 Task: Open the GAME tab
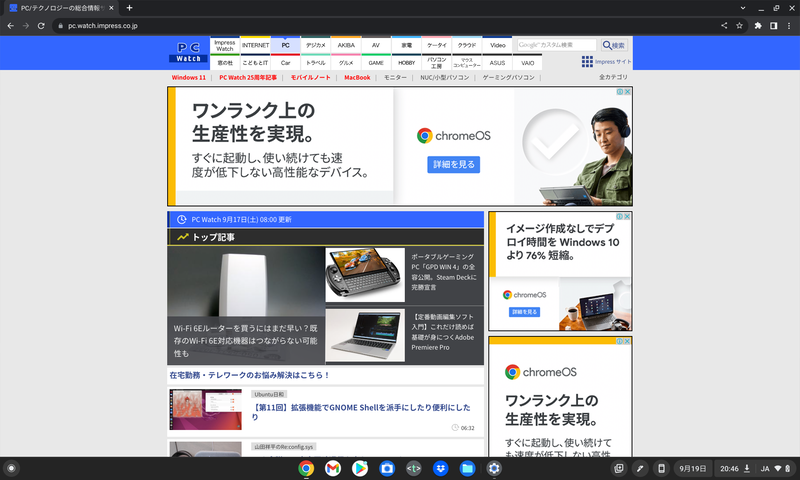(376, 63)
